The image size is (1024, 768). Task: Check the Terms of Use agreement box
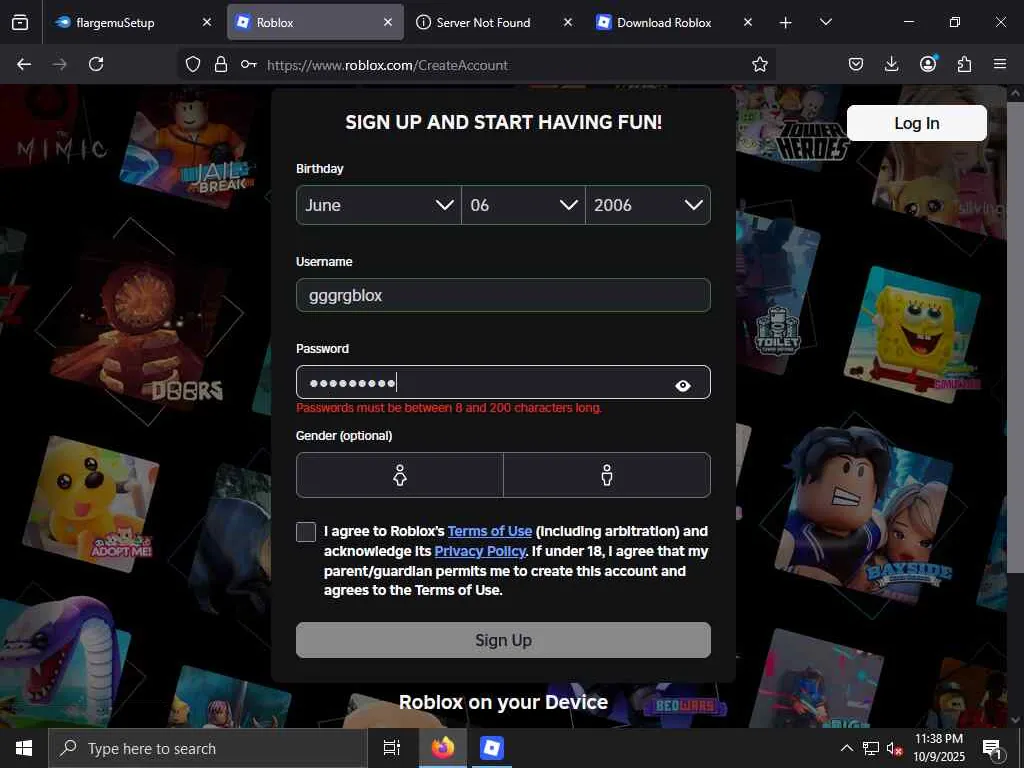coord(306,532)
